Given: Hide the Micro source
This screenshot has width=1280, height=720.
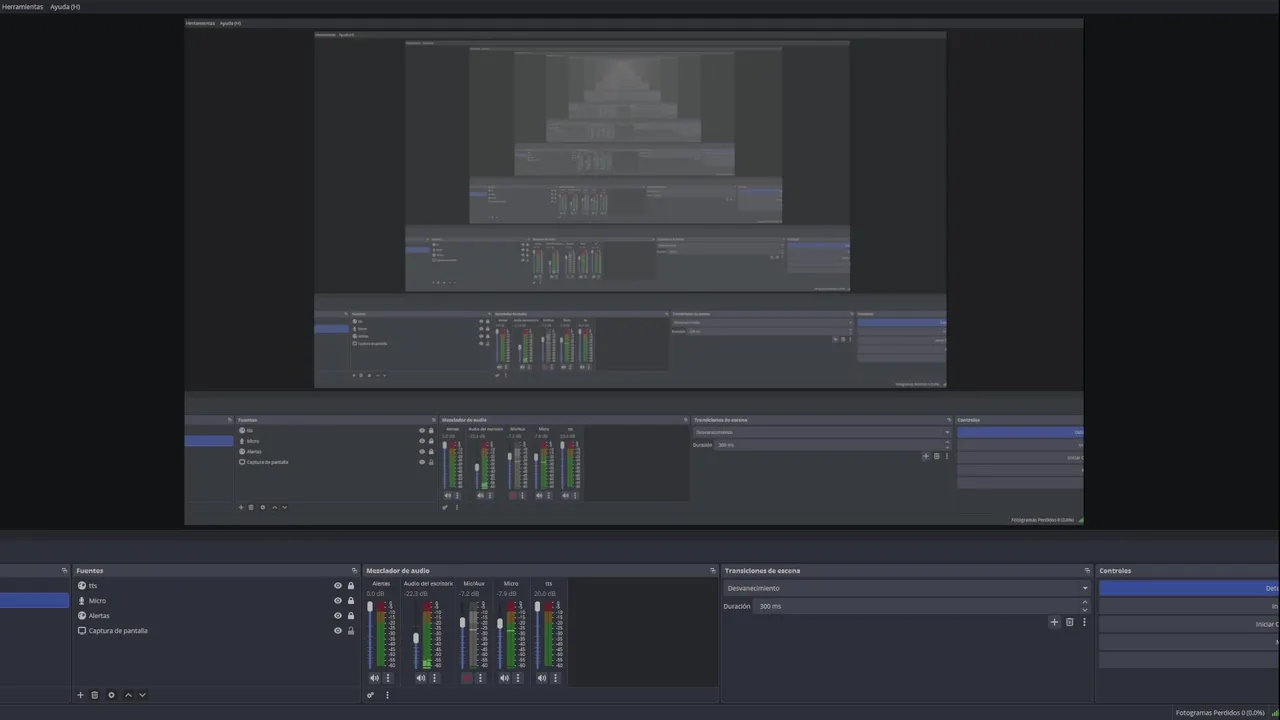Looking at the screenshot, I should point(338,601).
